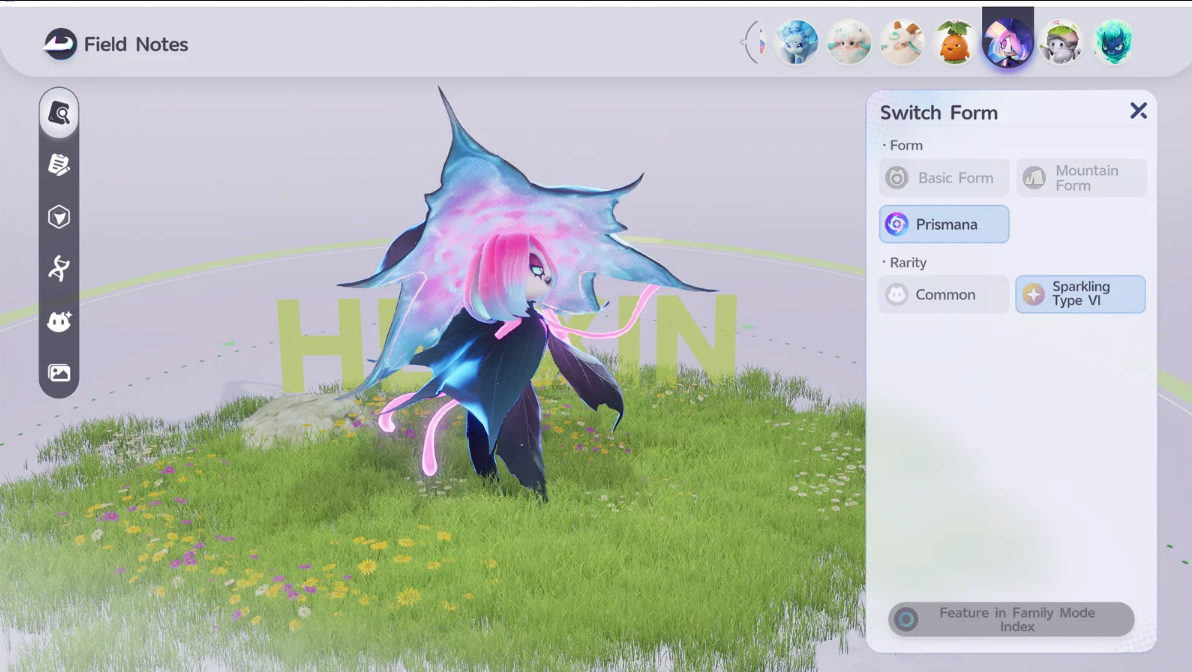Switch to Mountain Form
The width and height of the screenshot is (1192, 672).
1081,178
